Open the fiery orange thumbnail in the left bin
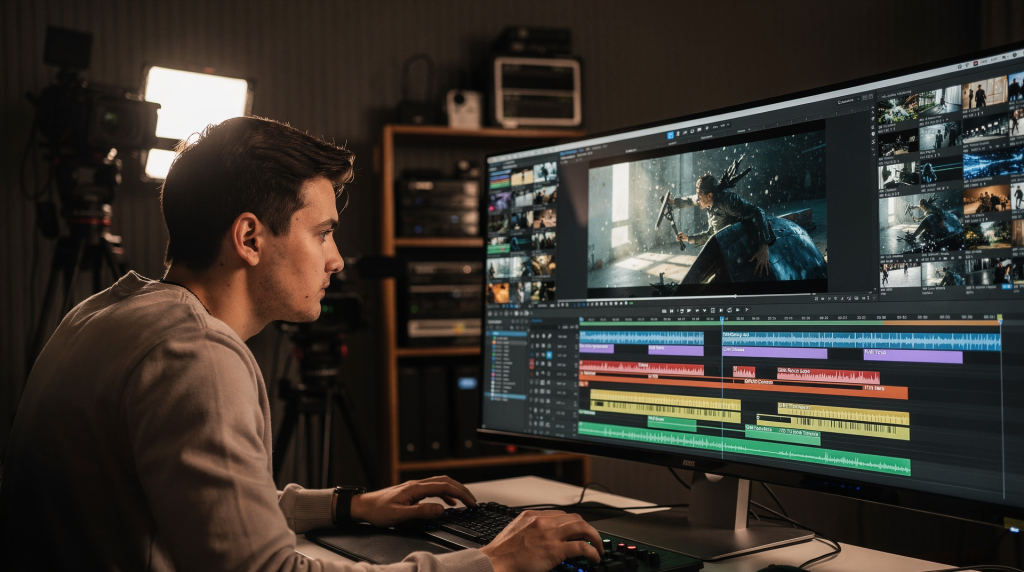 [x=498, y=293]
